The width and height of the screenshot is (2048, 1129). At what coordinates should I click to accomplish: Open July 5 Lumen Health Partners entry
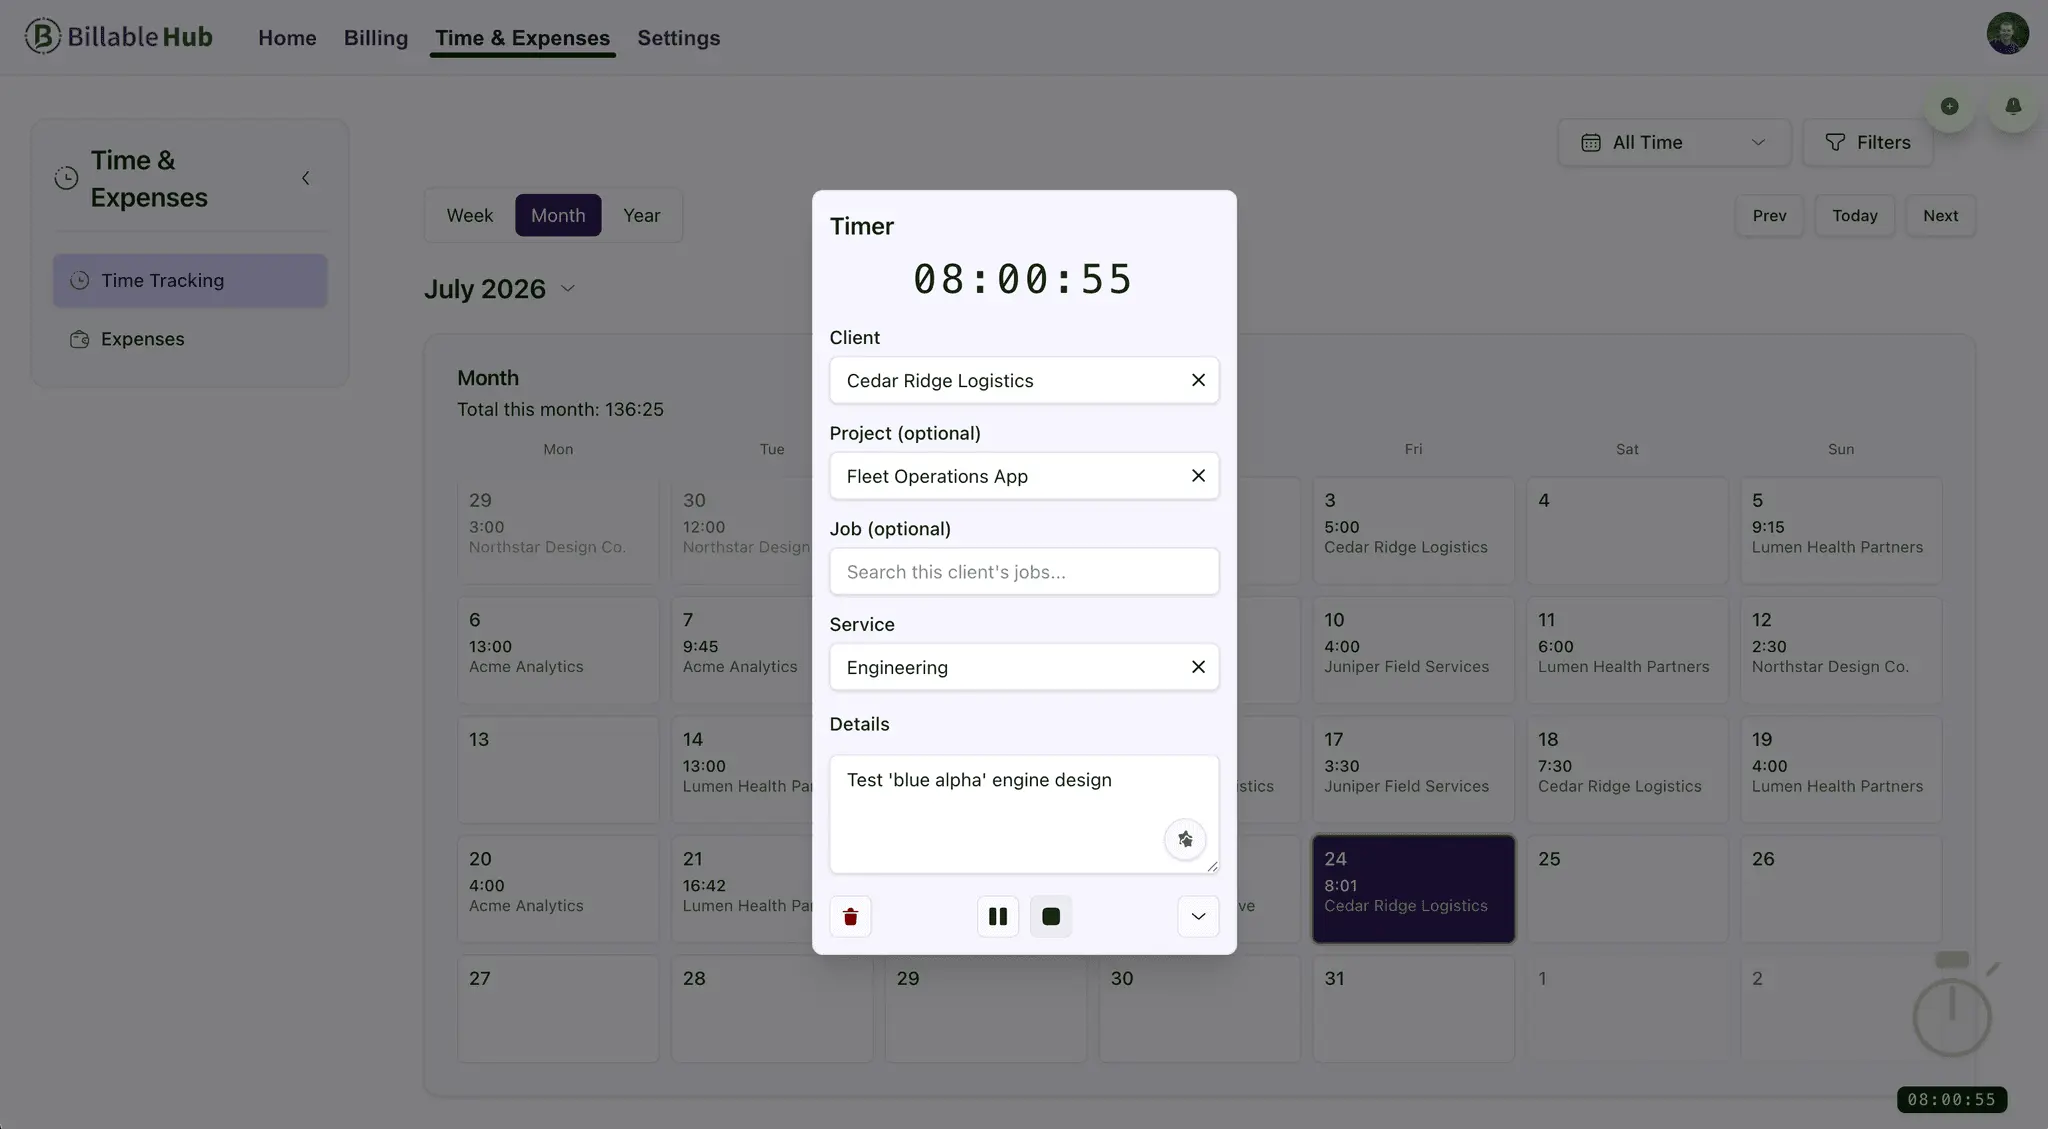1841,531
